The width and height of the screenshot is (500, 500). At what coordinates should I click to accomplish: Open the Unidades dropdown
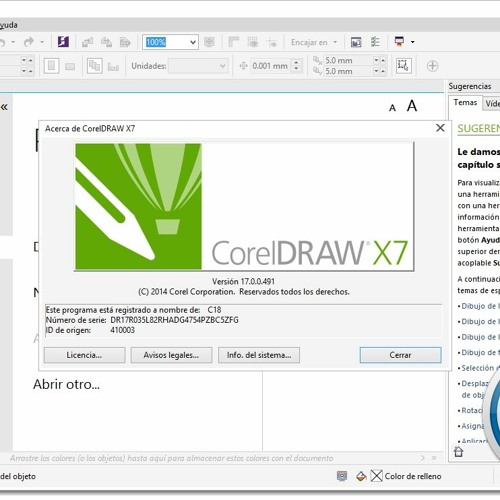198,66
